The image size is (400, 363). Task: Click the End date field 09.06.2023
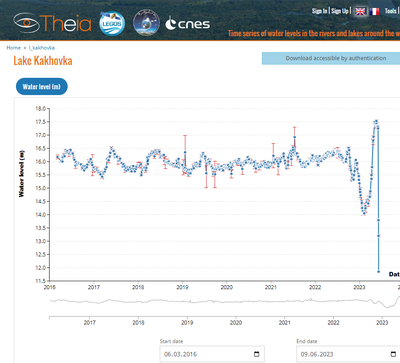[x=348, y=354]
